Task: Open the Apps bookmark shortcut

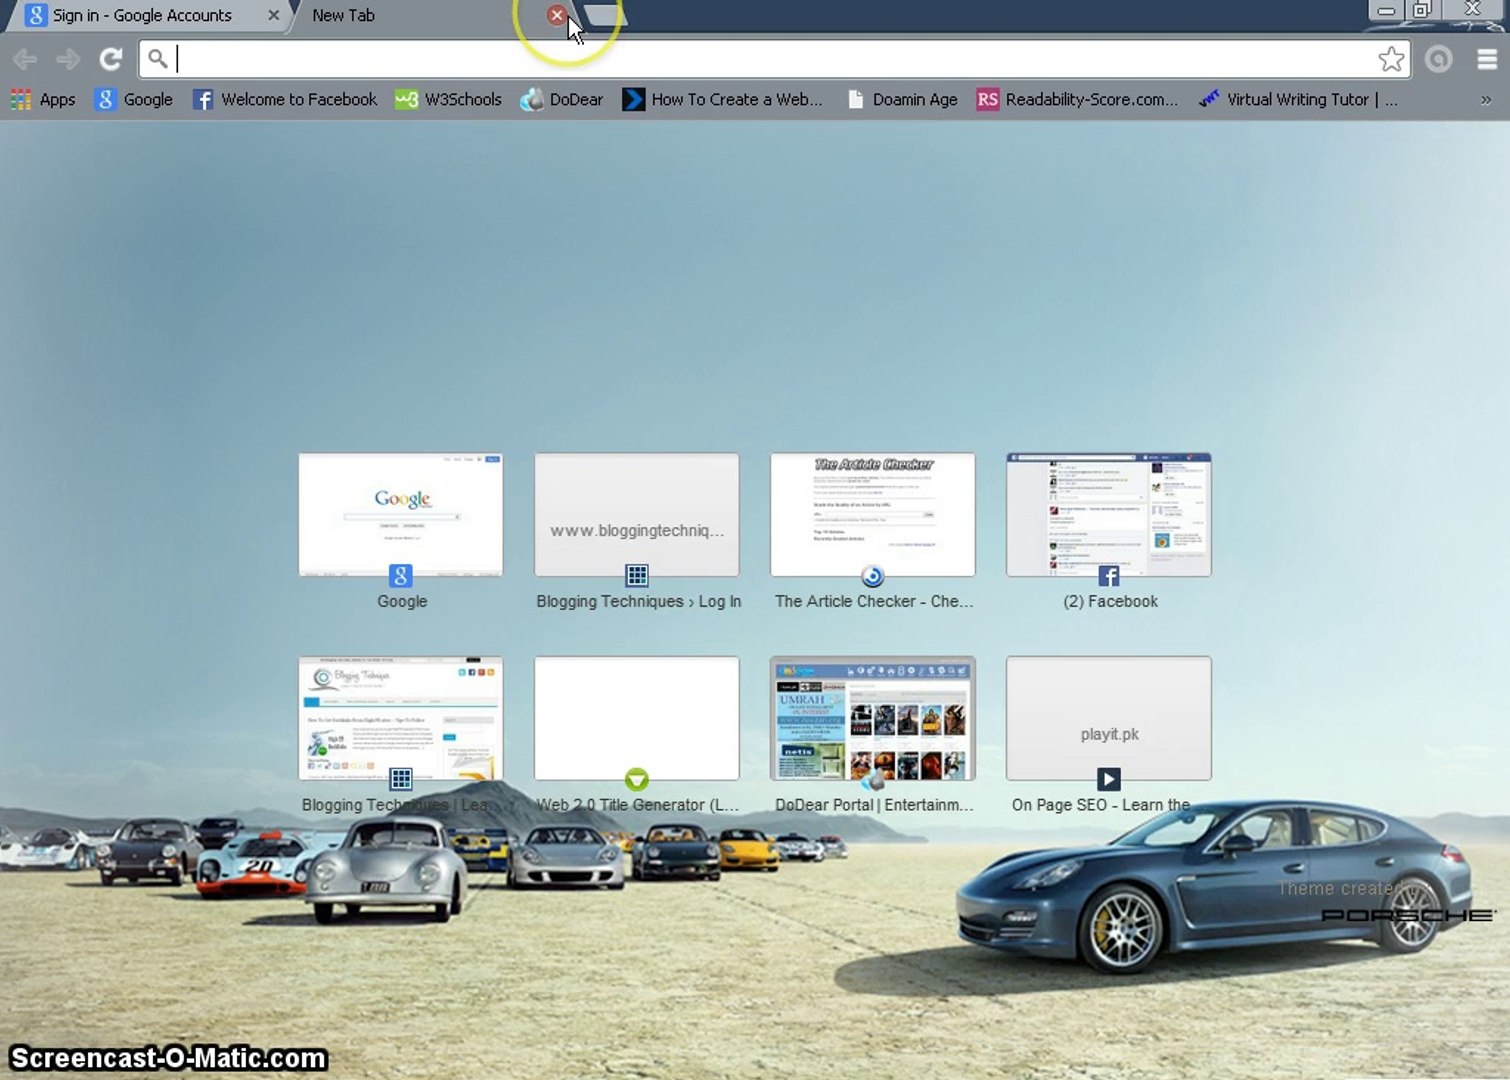Action: pyautogui.click(x=43, y=100)
